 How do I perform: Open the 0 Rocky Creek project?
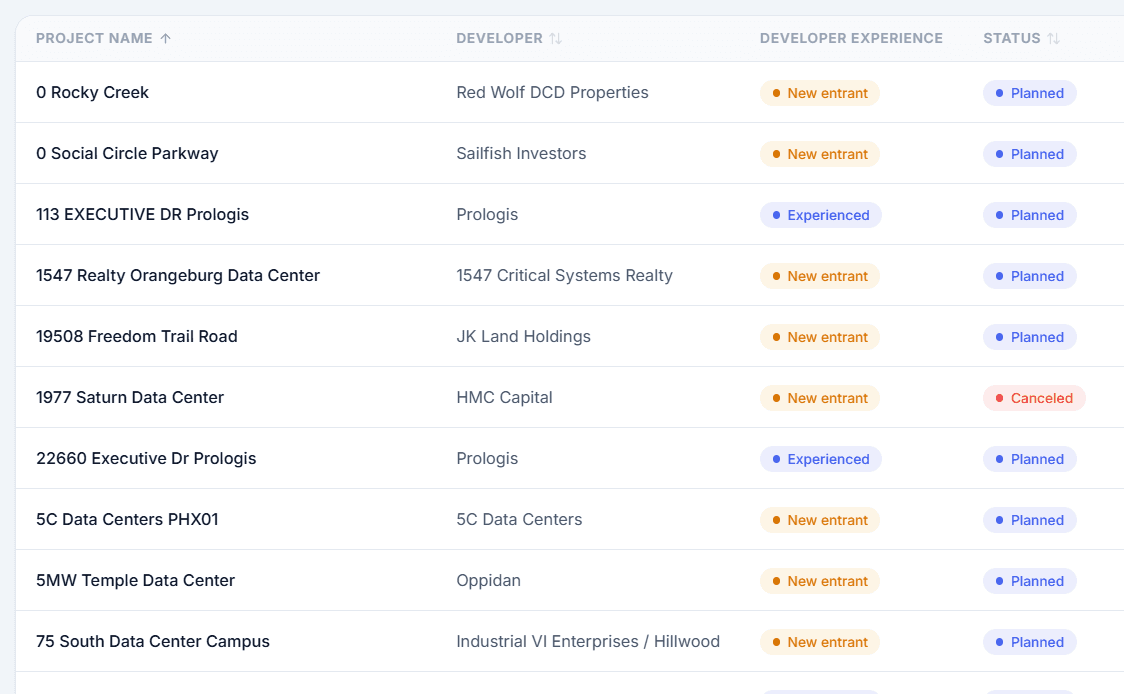pyautogui.click(x=92, y=92)
